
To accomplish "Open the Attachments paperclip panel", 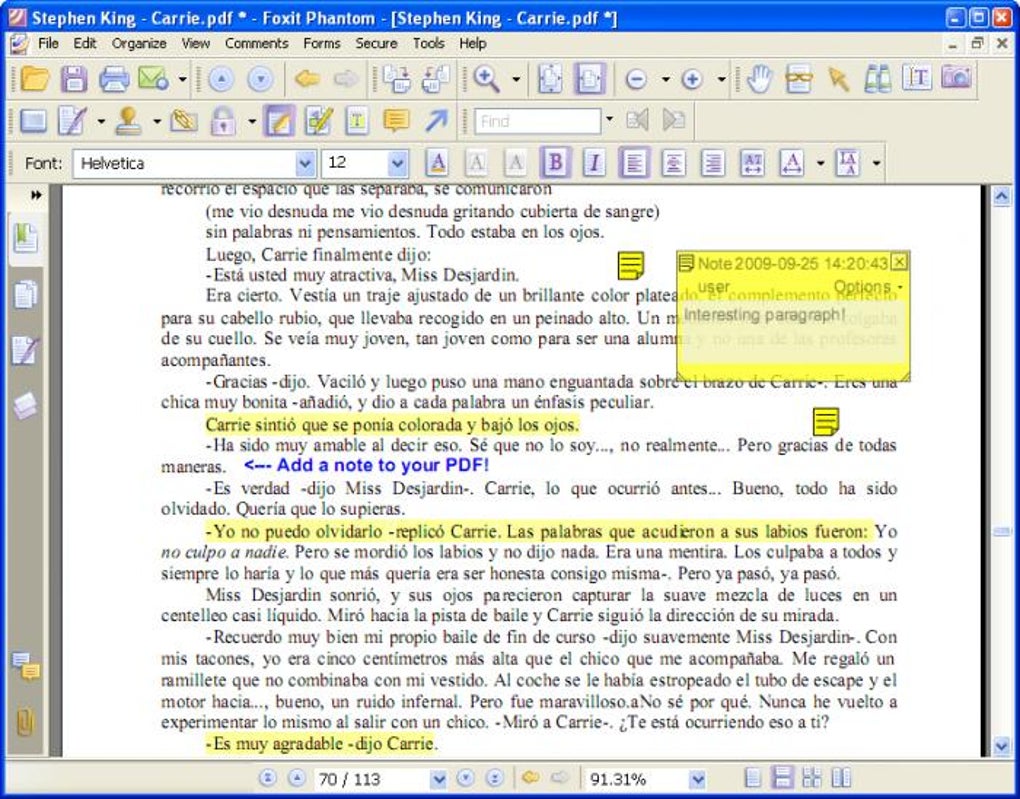I will (25, 722).
